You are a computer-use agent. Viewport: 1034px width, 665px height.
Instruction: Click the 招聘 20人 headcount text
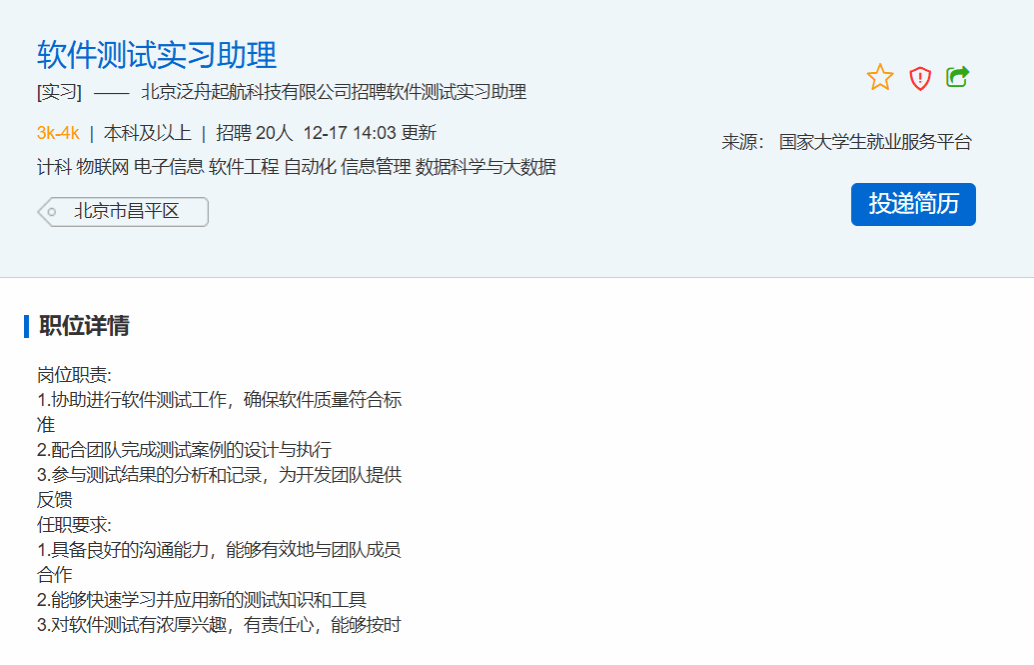pos(254,133)
